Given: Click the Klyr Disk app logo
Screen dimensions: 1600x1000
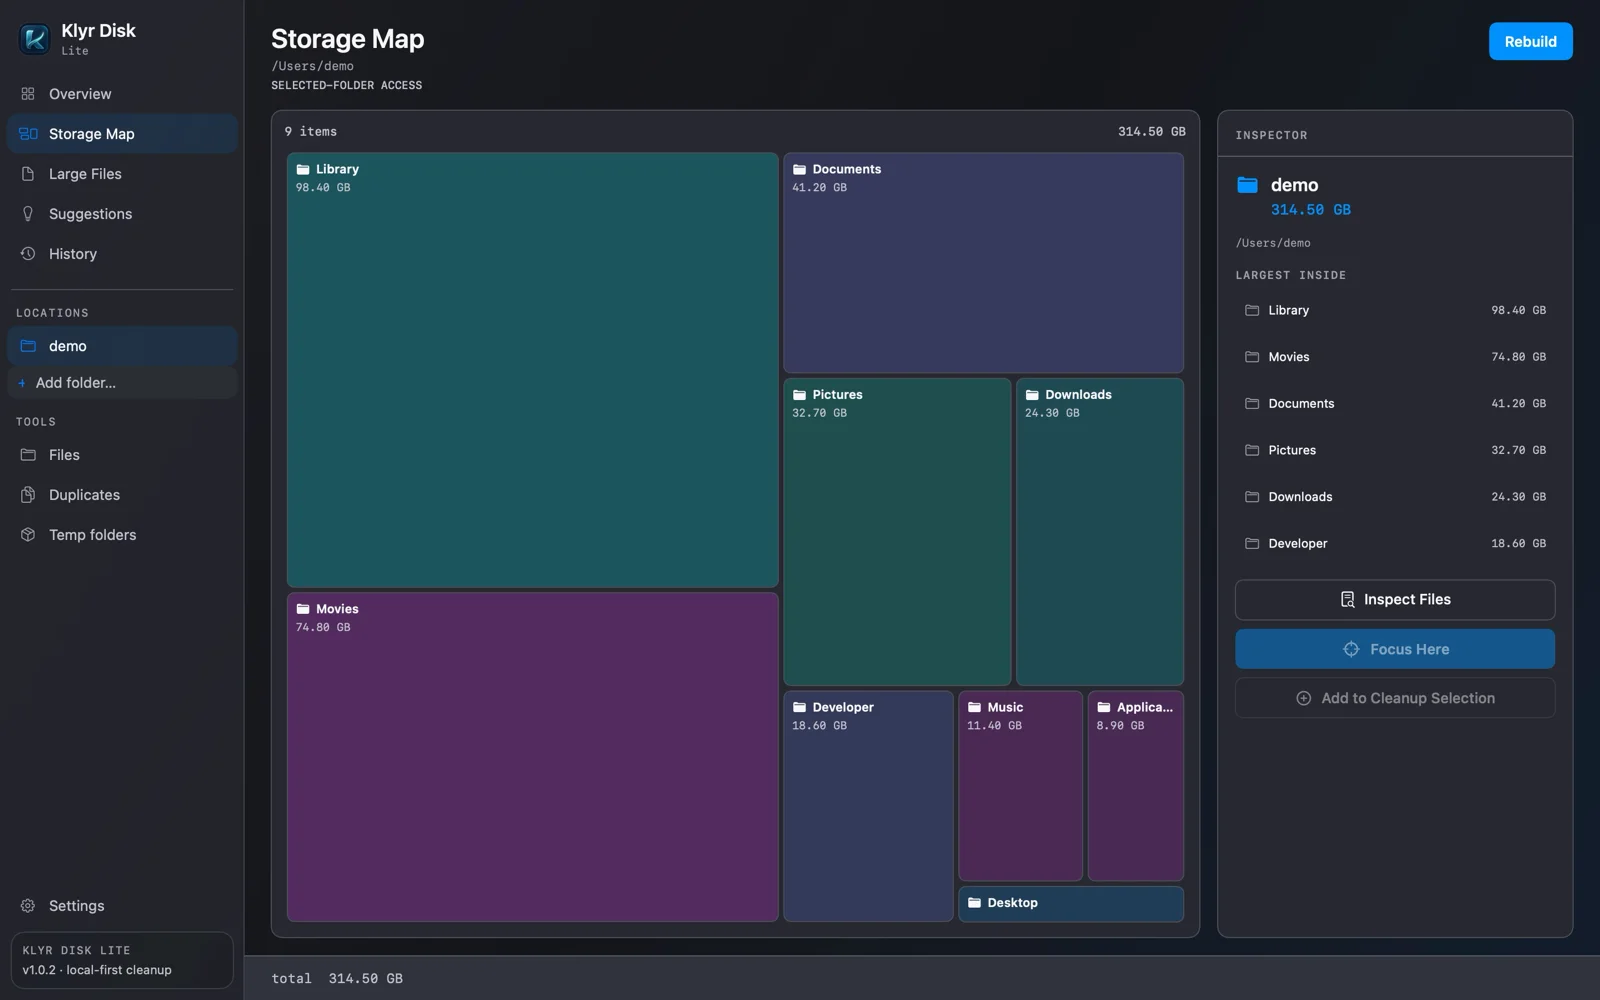Looking at the screenshot, I should click(34, 39).
